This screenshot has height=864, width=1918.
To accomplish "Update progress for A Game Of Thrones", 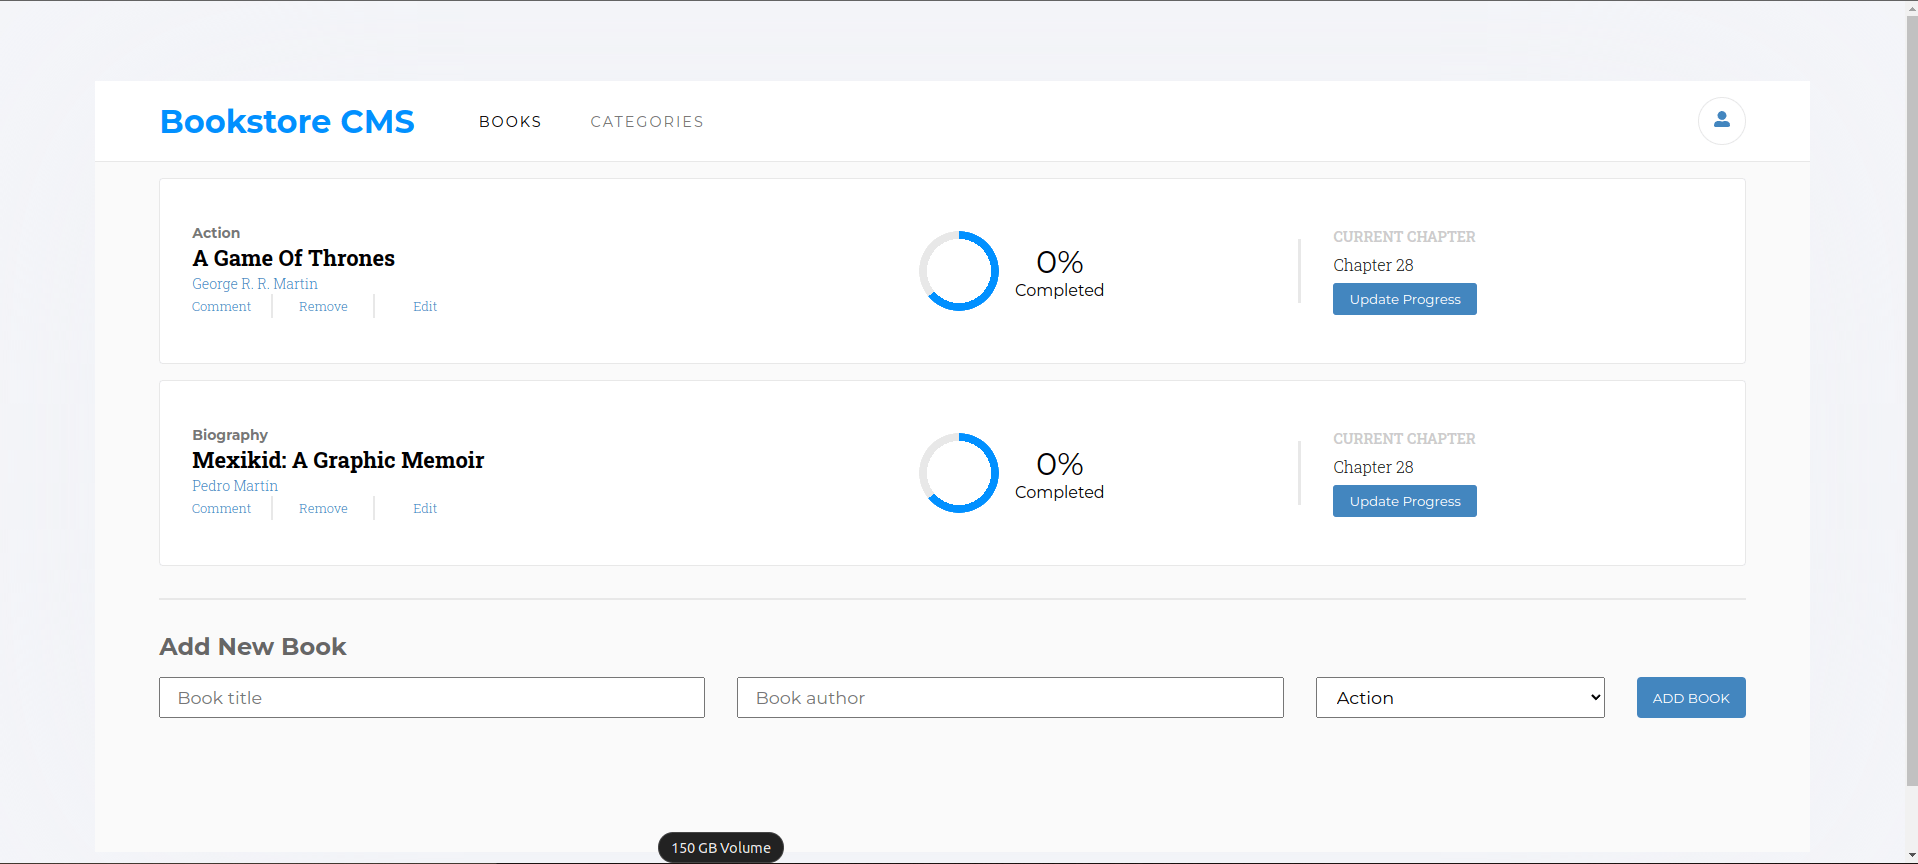I will 1404,299.
